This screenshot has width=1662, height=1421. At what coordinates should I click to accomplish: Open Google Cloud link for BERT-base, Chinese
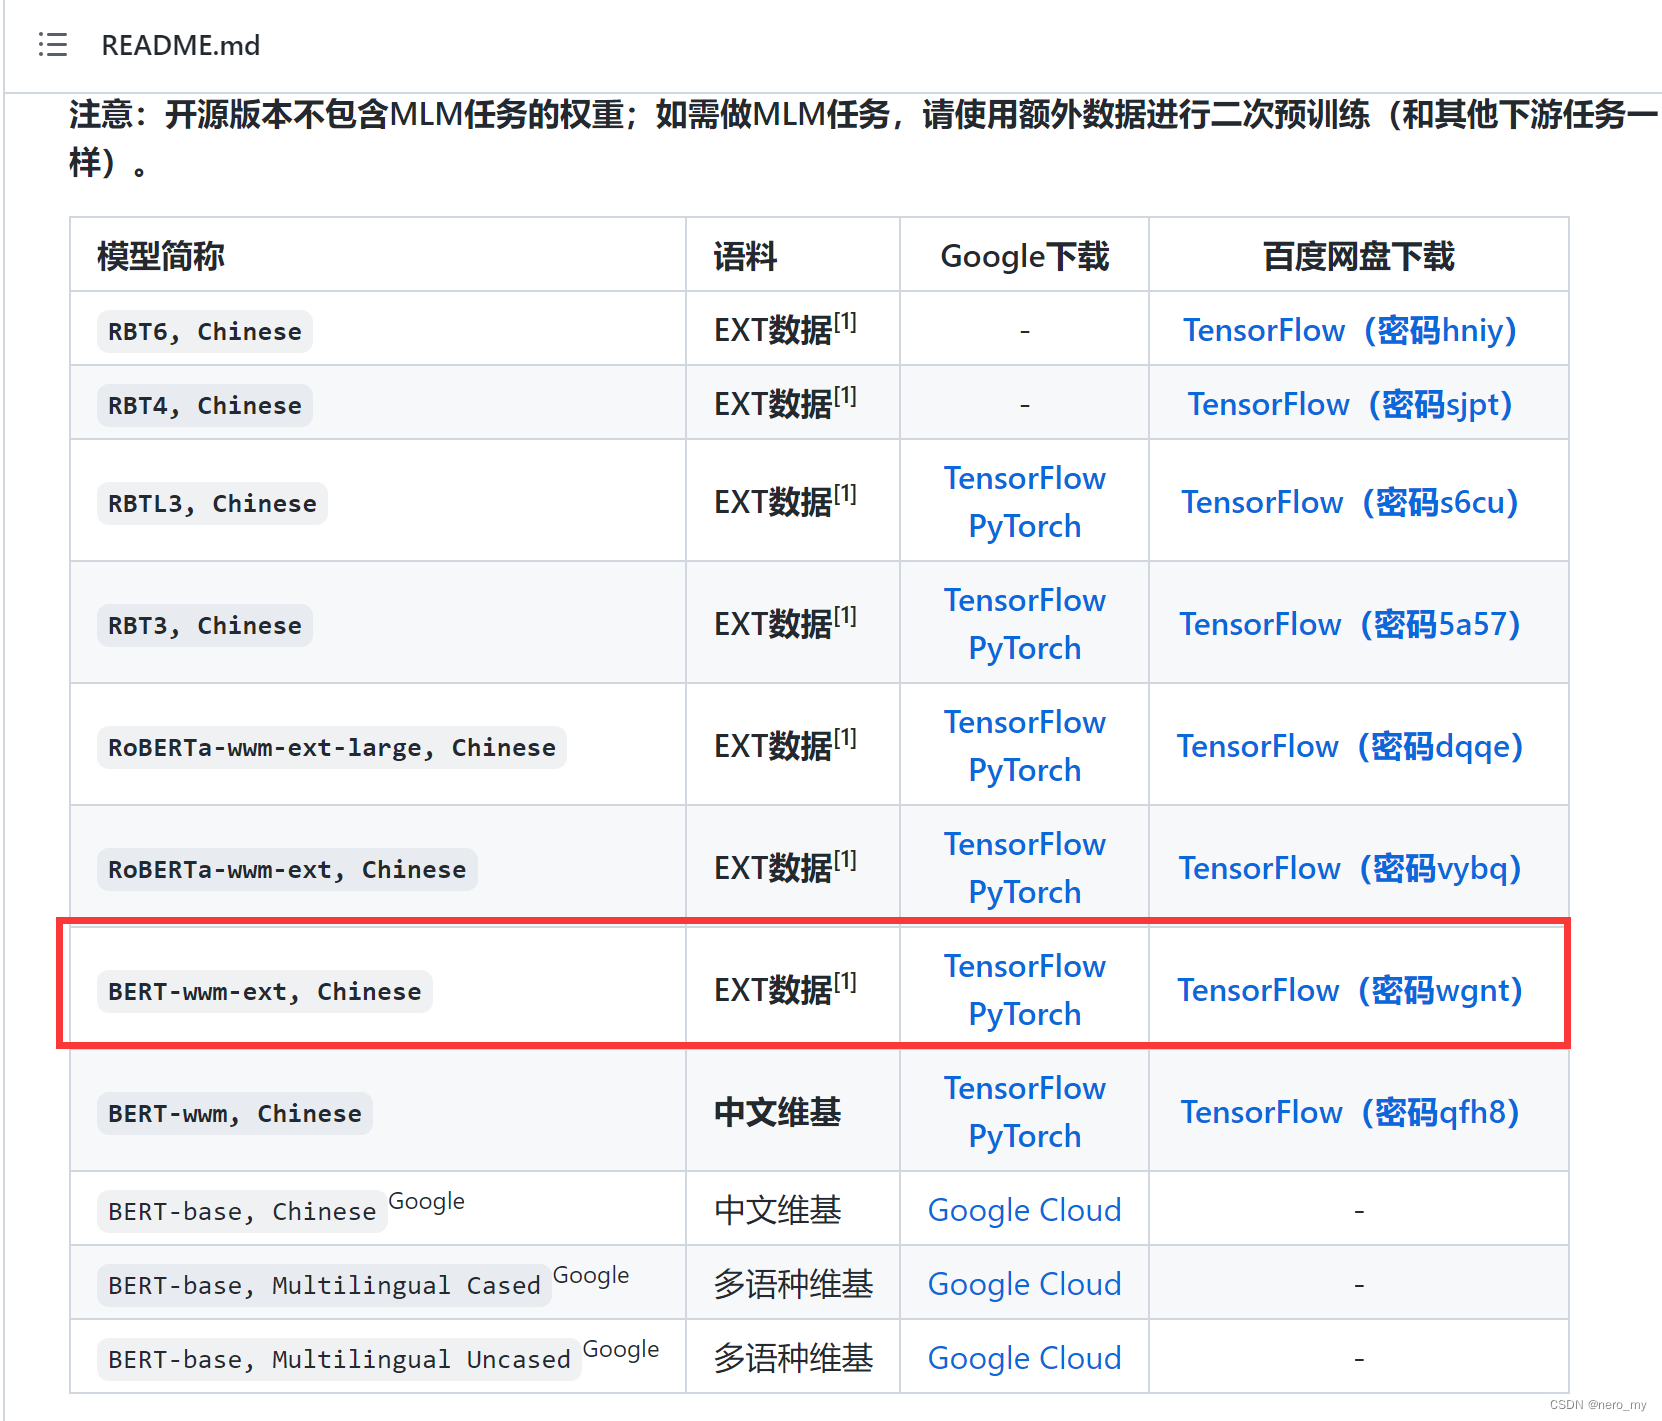[x=1025, y=1210]
